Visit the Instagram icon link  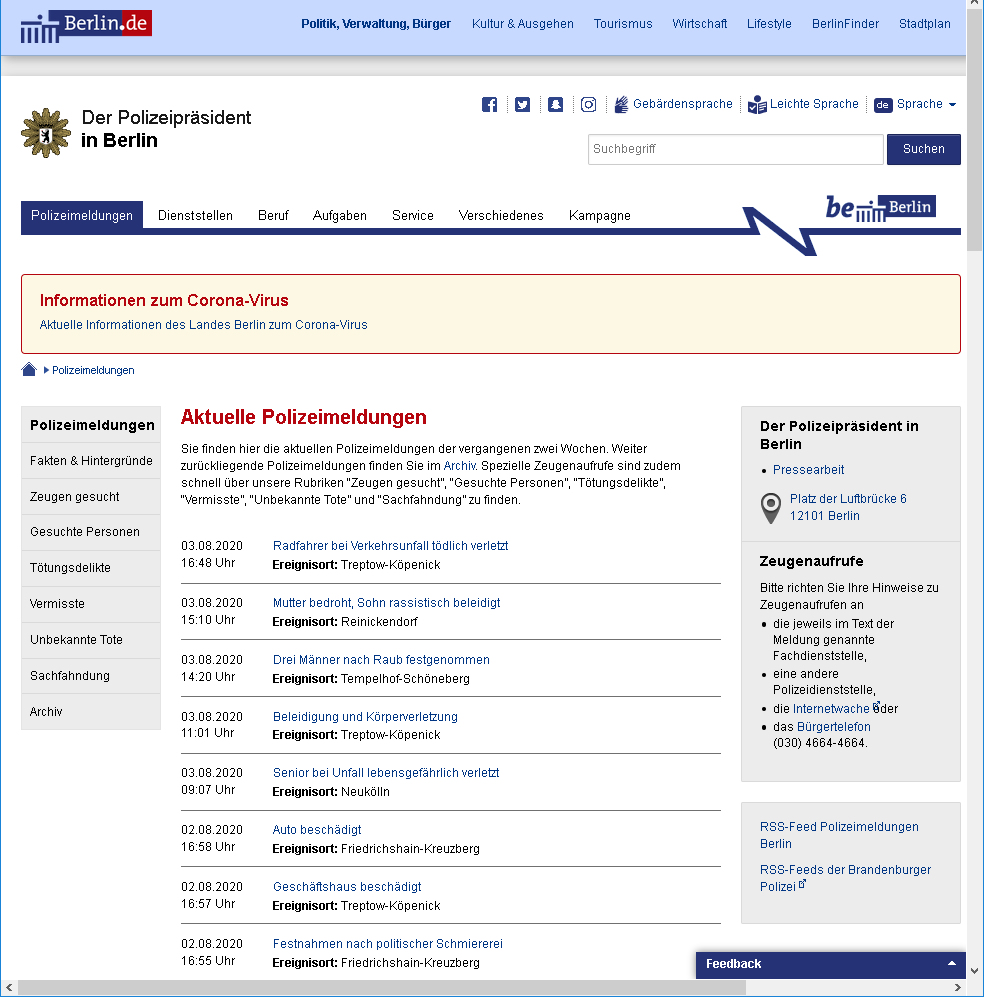tap(589, 105)
